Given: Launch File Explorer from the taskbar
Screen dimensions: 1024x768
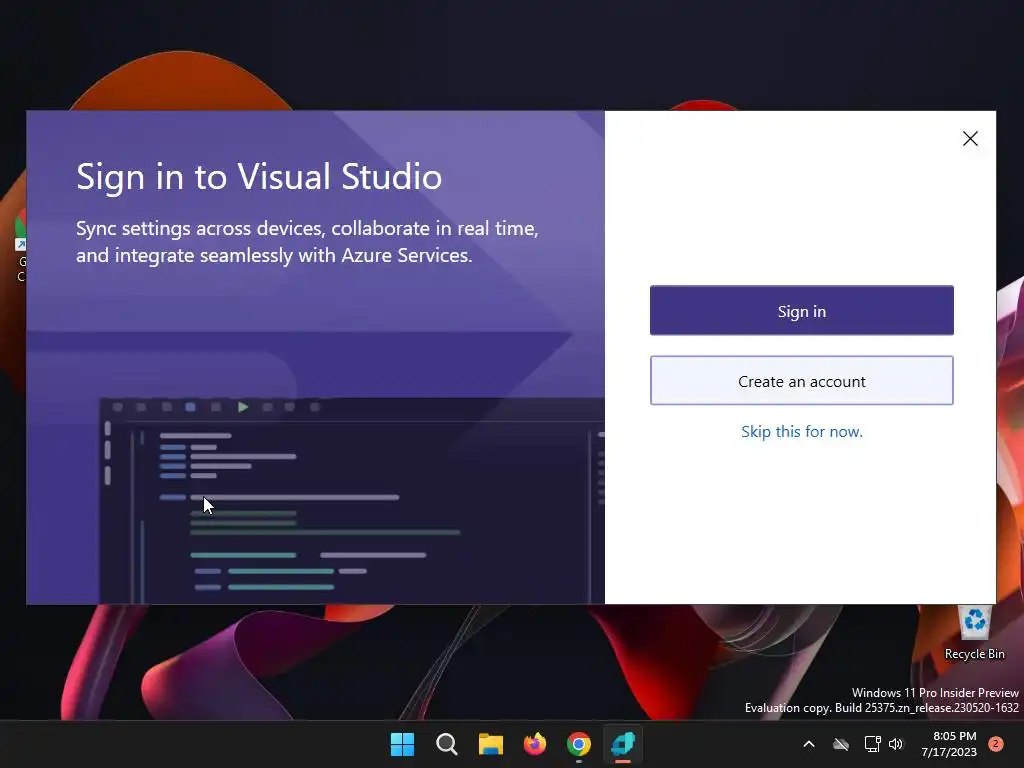Looking at the screenshot, I should click(x=490, y=744).
